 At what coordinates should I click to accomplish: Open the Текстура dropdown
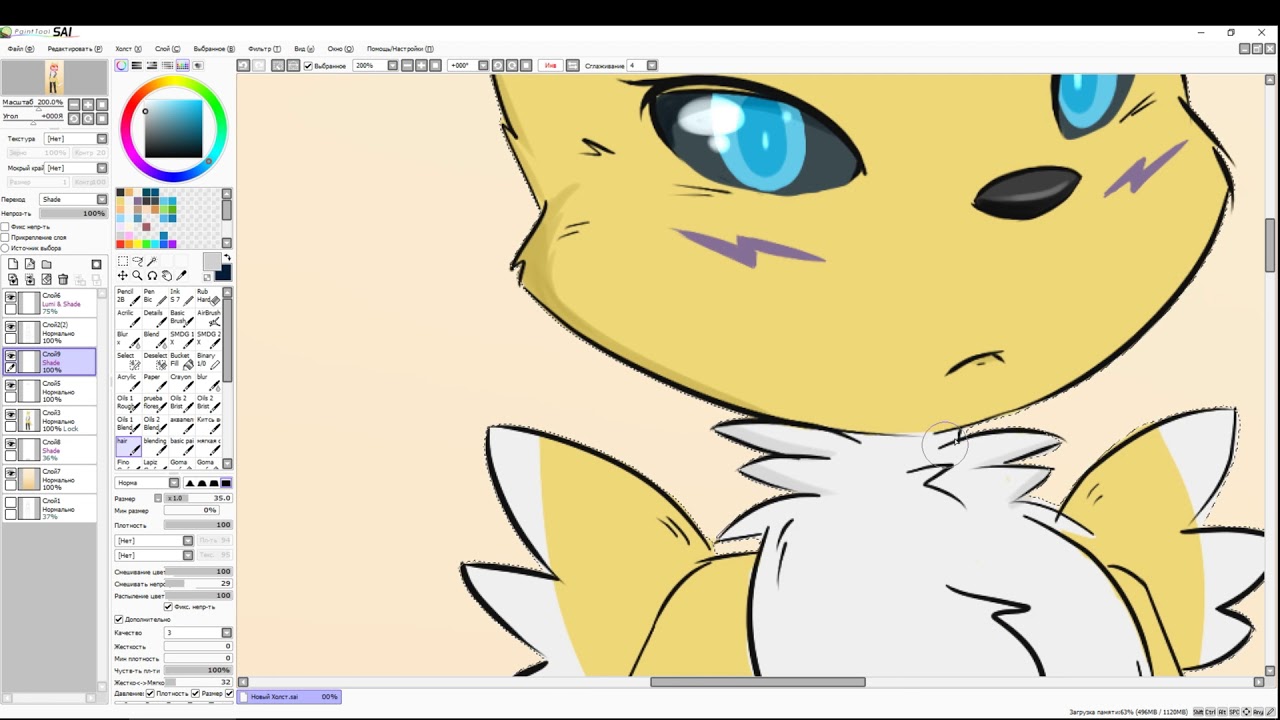[76, 139]
